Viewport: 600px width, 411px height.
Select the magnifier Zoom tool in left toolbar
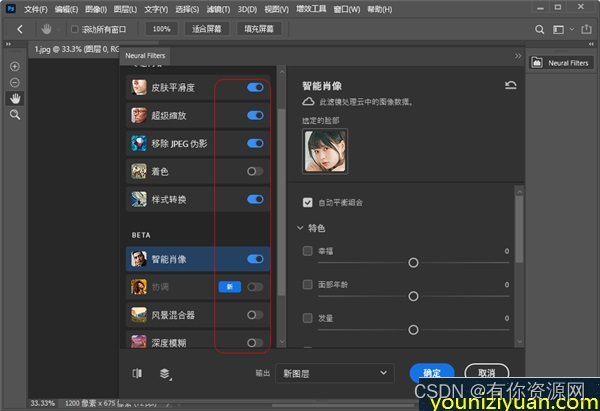pos(15,115)
